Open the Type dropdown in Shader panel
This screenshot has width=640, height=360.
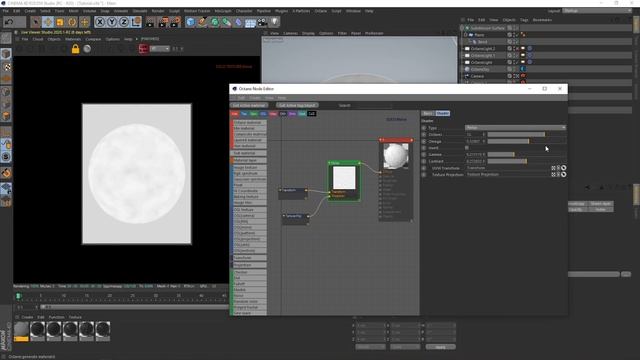[516, 128]
